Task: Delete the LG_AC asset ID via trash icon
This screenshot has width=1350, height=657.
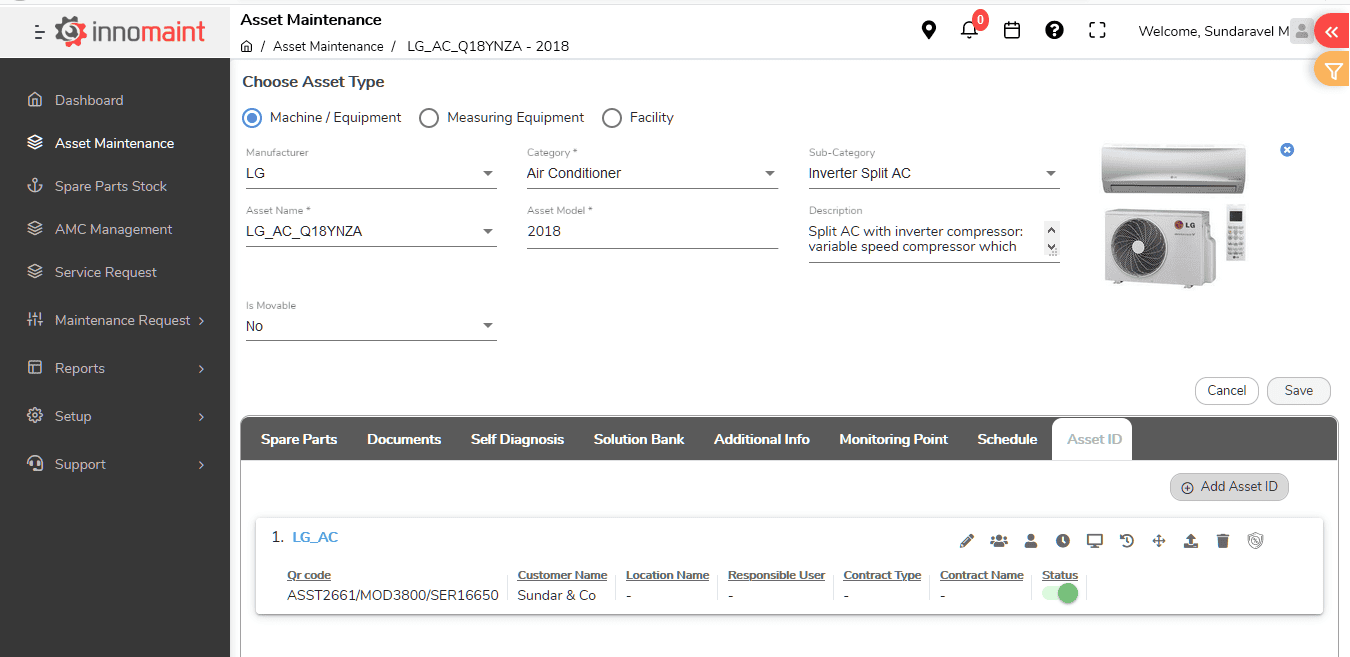Action: [1222, 540]
